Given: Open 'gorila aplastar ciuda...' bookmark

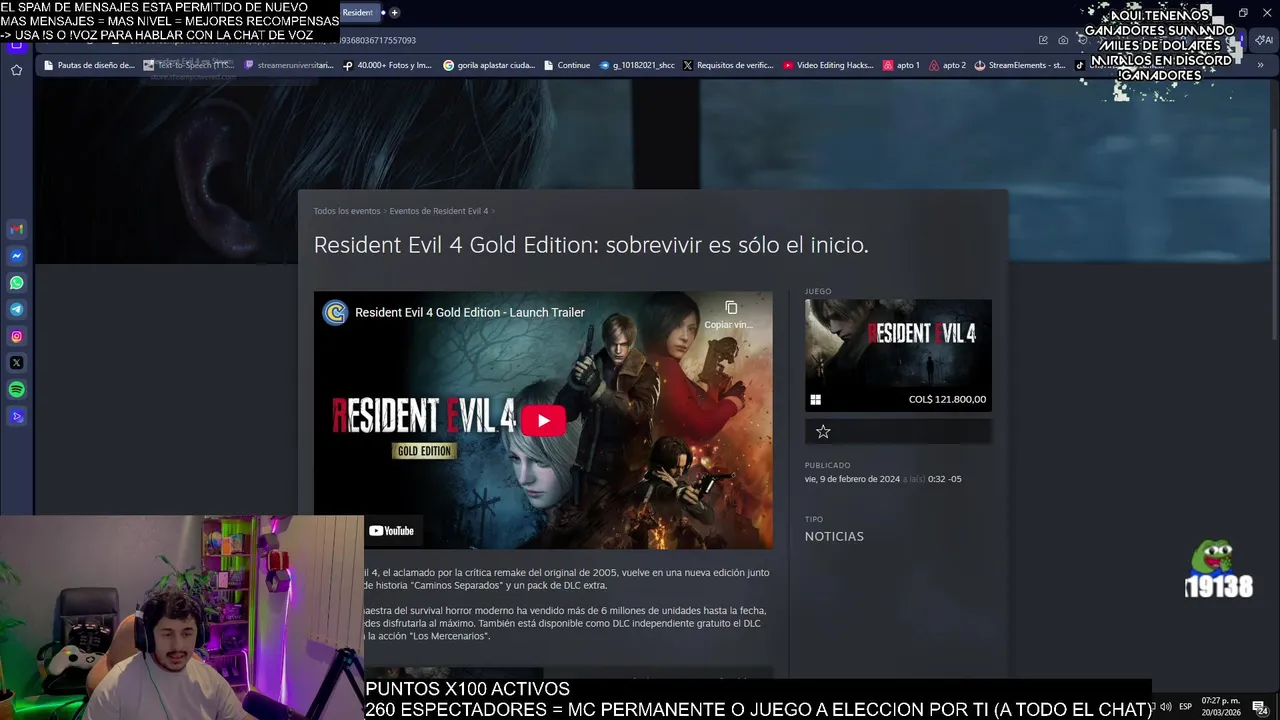Looking at the screenshot, I should point(489,65).
